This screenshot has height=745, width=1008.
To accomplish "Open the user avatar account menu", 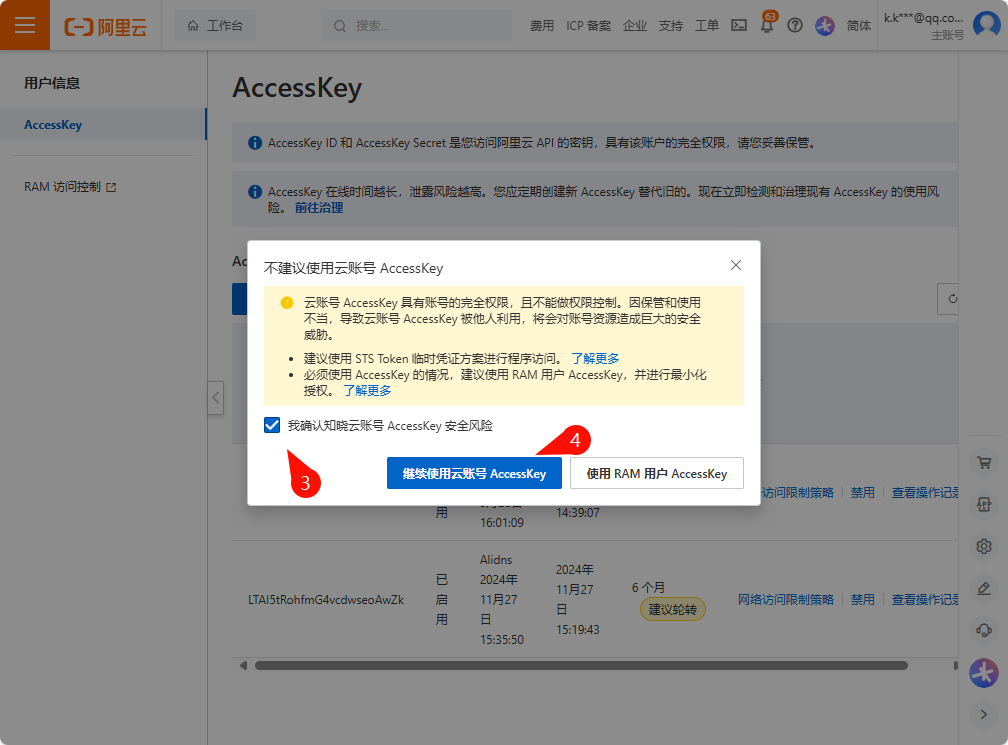I will [x=987, y=25].
